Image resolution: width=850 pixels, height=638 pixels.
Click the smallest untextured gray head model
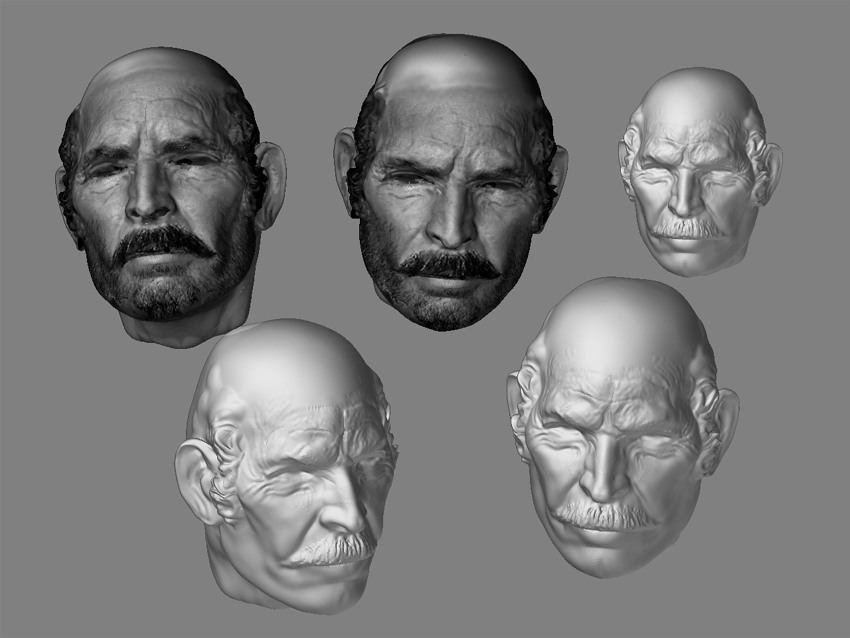pyautogui.click(x=700, y=172)
